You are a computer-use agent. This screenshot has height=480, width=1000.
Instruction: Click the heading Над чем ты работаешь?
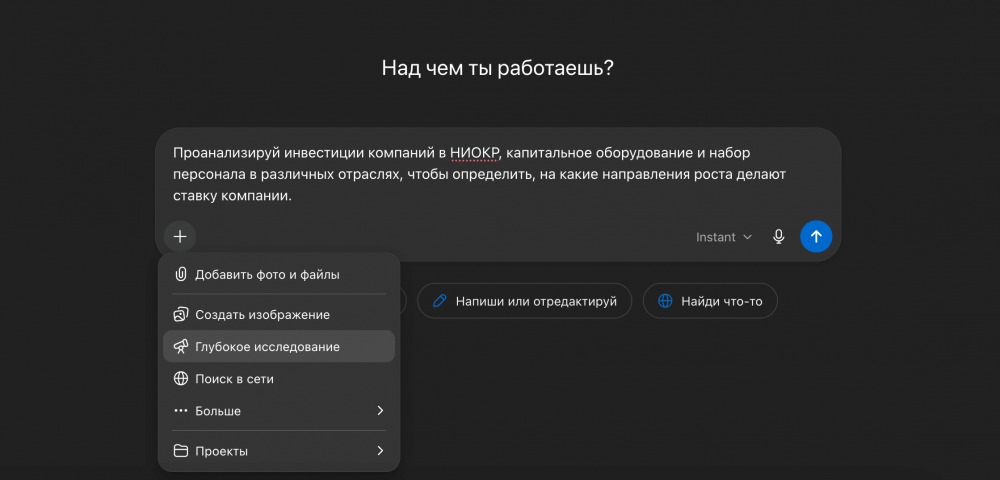coord(497,68)
